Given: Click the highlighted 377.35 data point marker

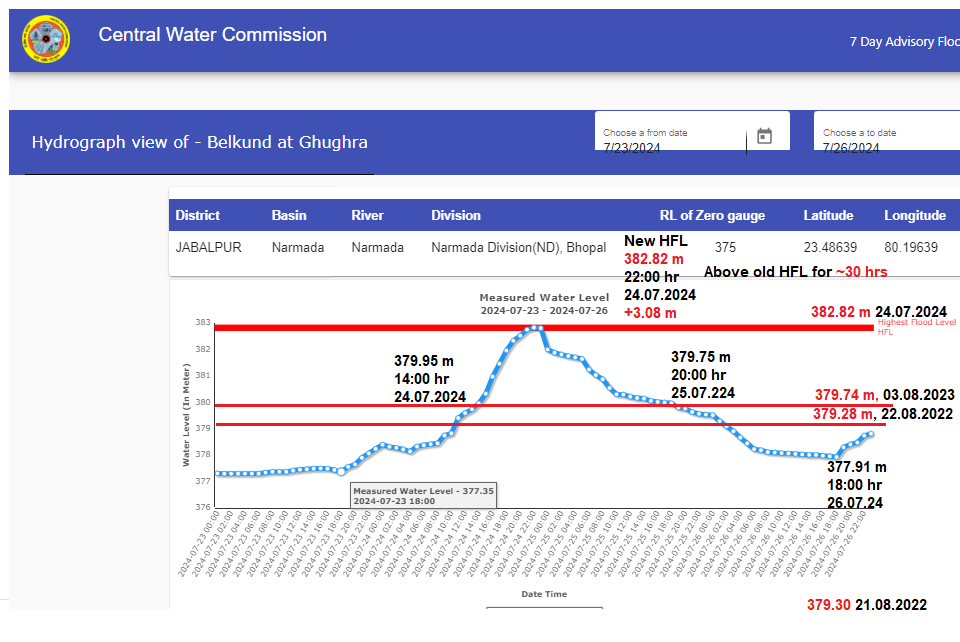Looking at the screenshot, I should click(x=341, y=472).
